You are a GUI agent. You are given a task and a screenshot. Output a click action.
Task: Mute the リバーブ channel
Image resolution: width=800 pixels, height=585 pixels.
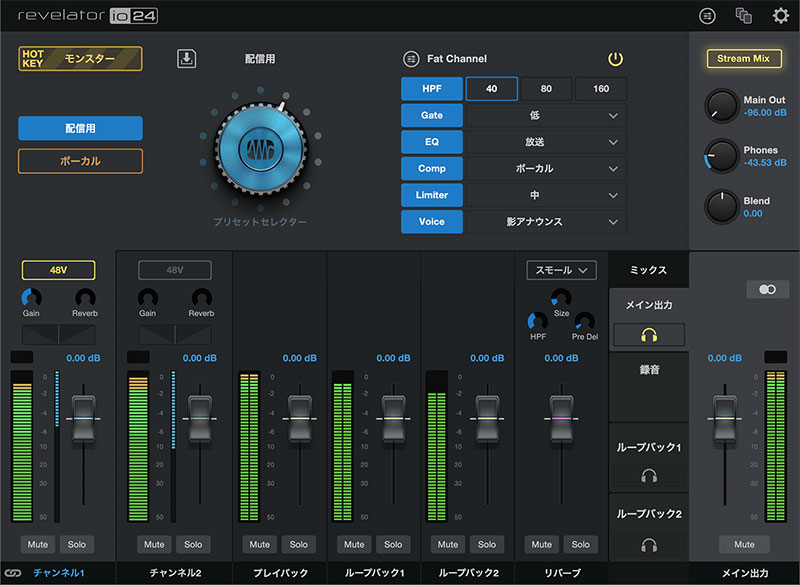pyautogui.click(x=540, y=544)
